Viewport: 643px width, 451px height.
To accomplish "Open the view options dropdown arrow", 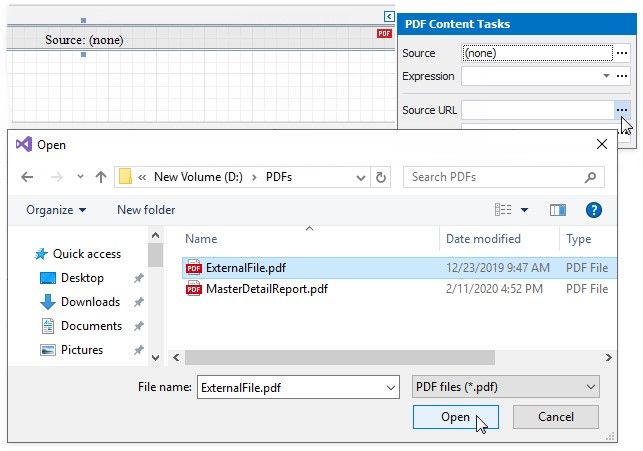I will point(524,210).
